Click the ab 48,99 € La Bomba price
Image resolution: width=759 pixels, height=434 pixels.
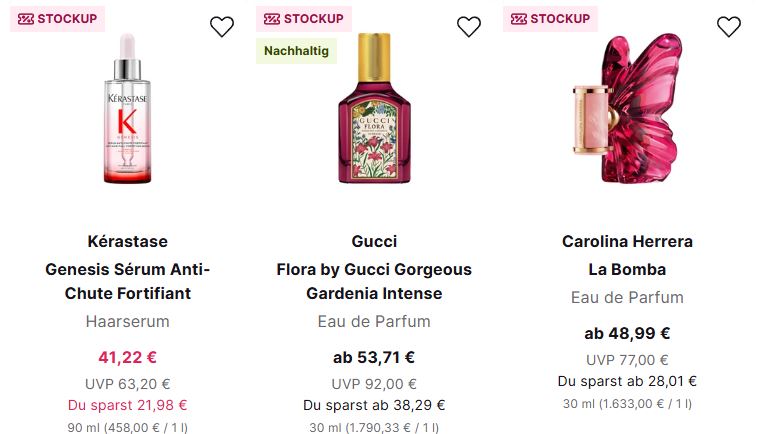pos(627,334)
